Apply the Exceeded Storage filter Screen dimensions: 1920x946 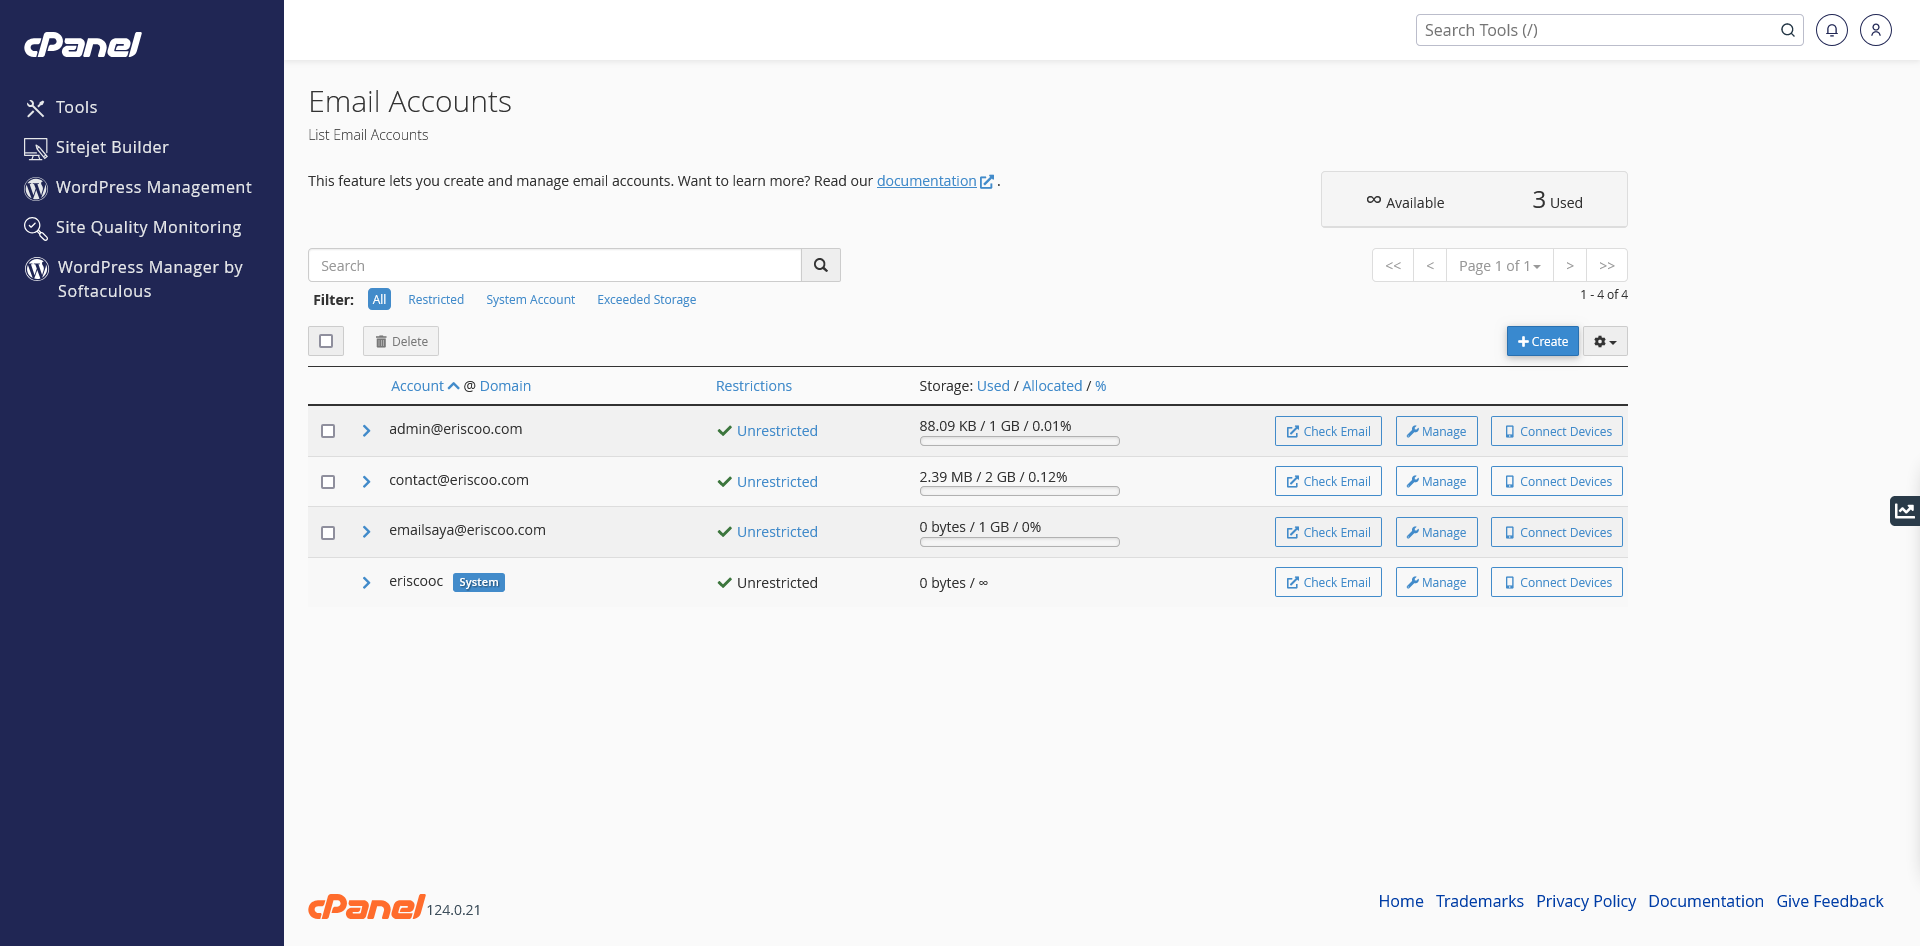646,299
